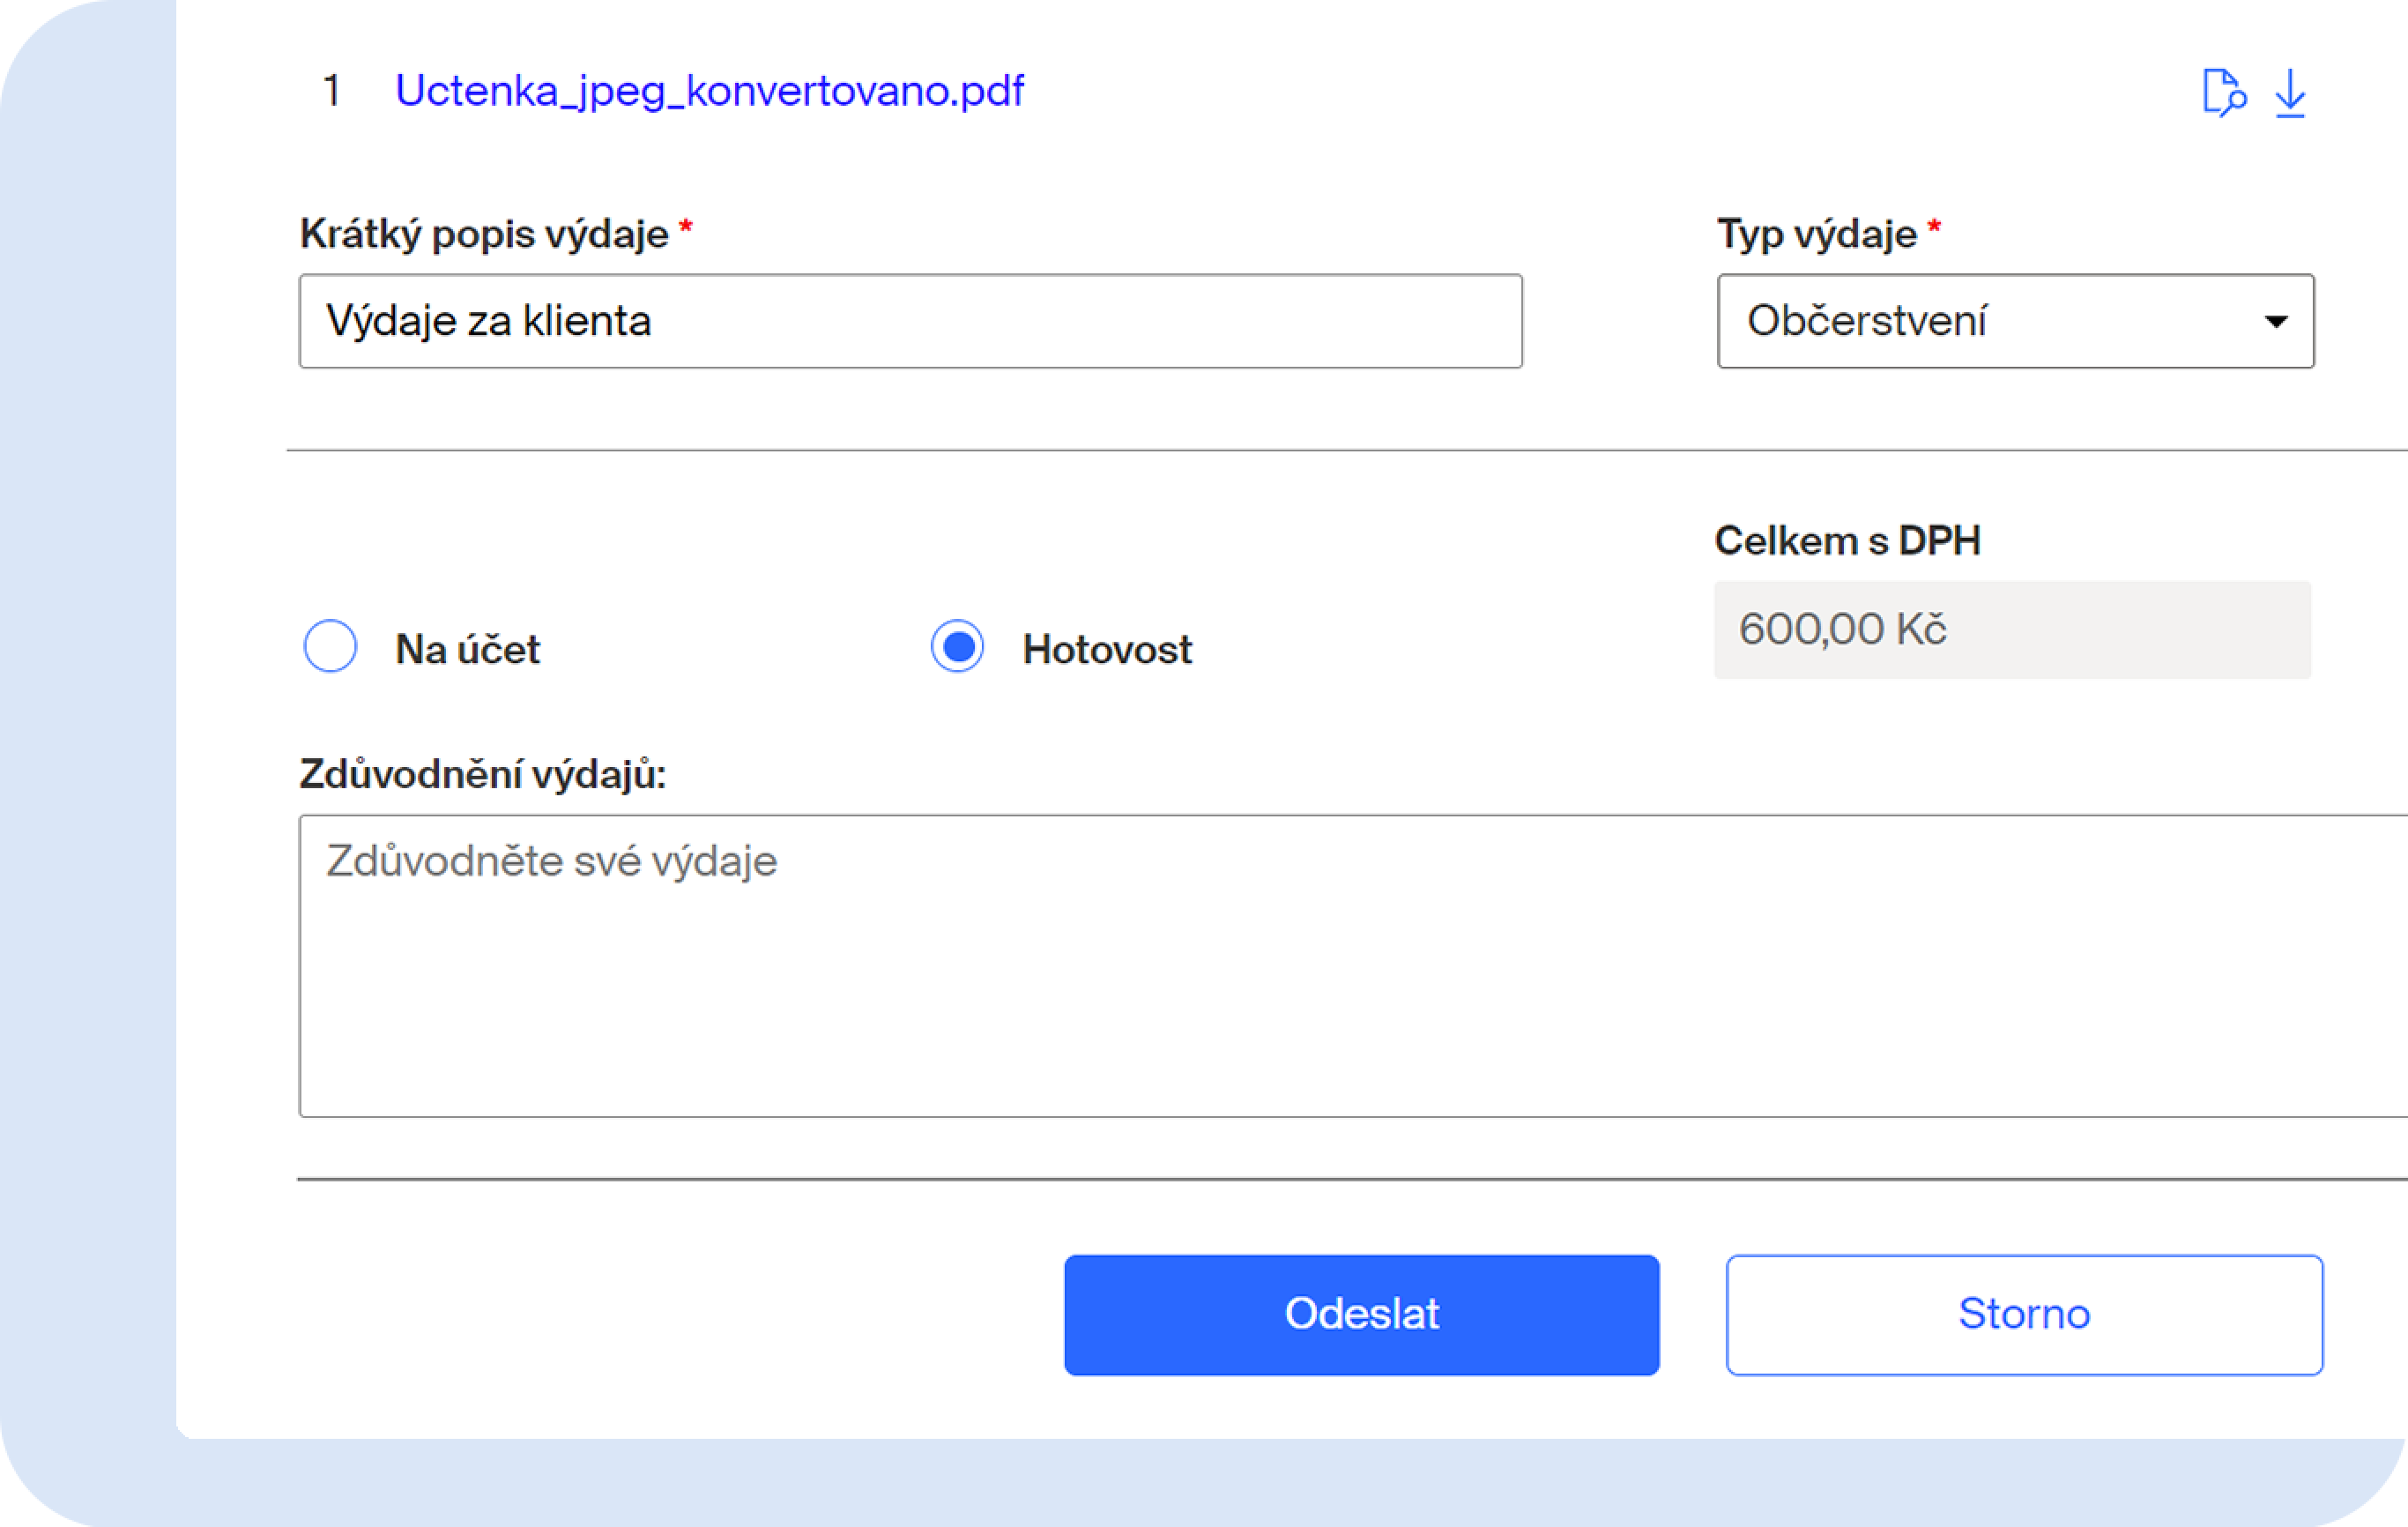This screenshot has width=2408, height=1527.
Task: Click the Zdůvodnění výdajů heading label
Action: 483,775
